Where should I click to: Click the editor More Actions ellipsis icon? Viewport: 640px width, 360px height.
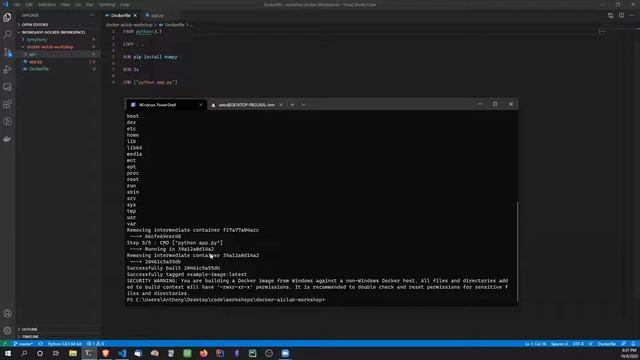pyautogui.click(x=632, y=16)
